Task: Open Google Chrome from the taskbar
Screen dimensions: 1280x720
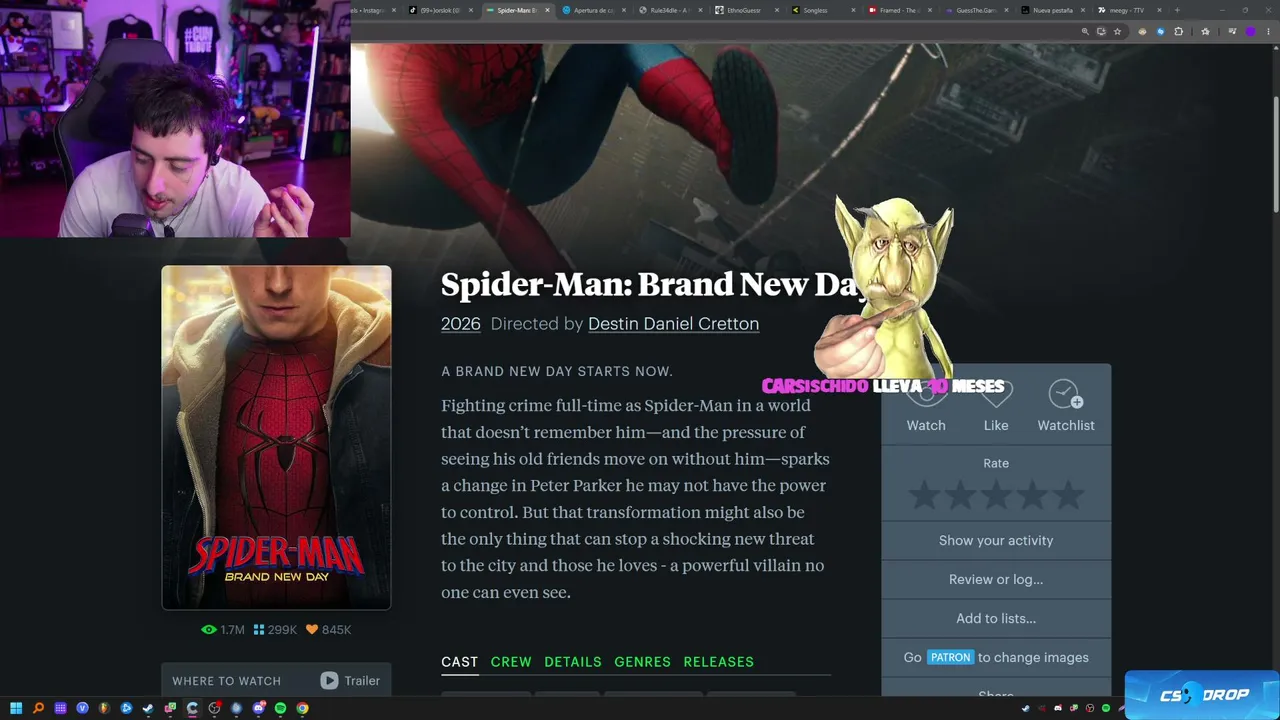Action: (302, 709)
